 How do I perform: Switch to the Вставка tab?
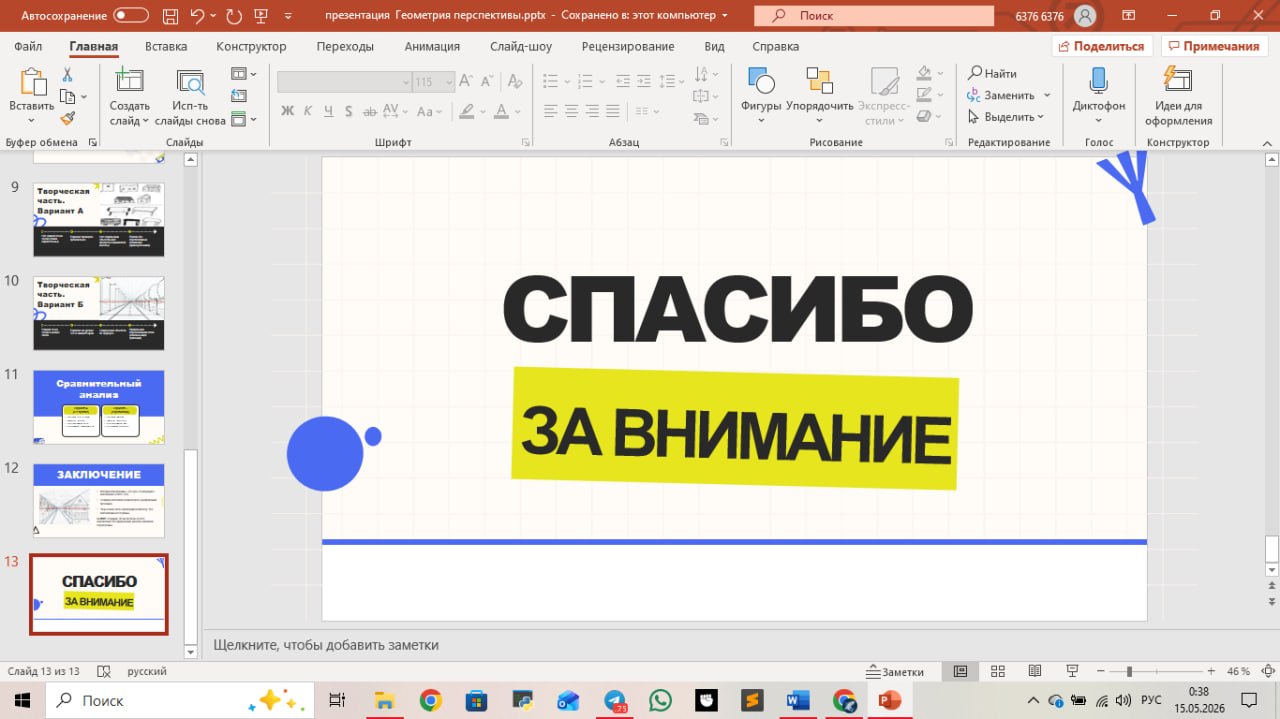click(166, 46)
